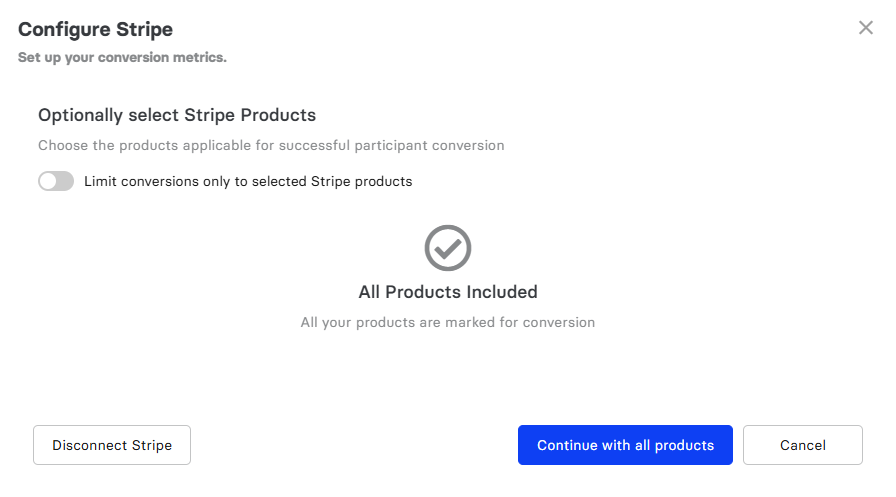The width and height of the screenshot is (896, 497).
Task: Click the 'Optionally select Stripe Products' heading
Action: click(177, 115)
